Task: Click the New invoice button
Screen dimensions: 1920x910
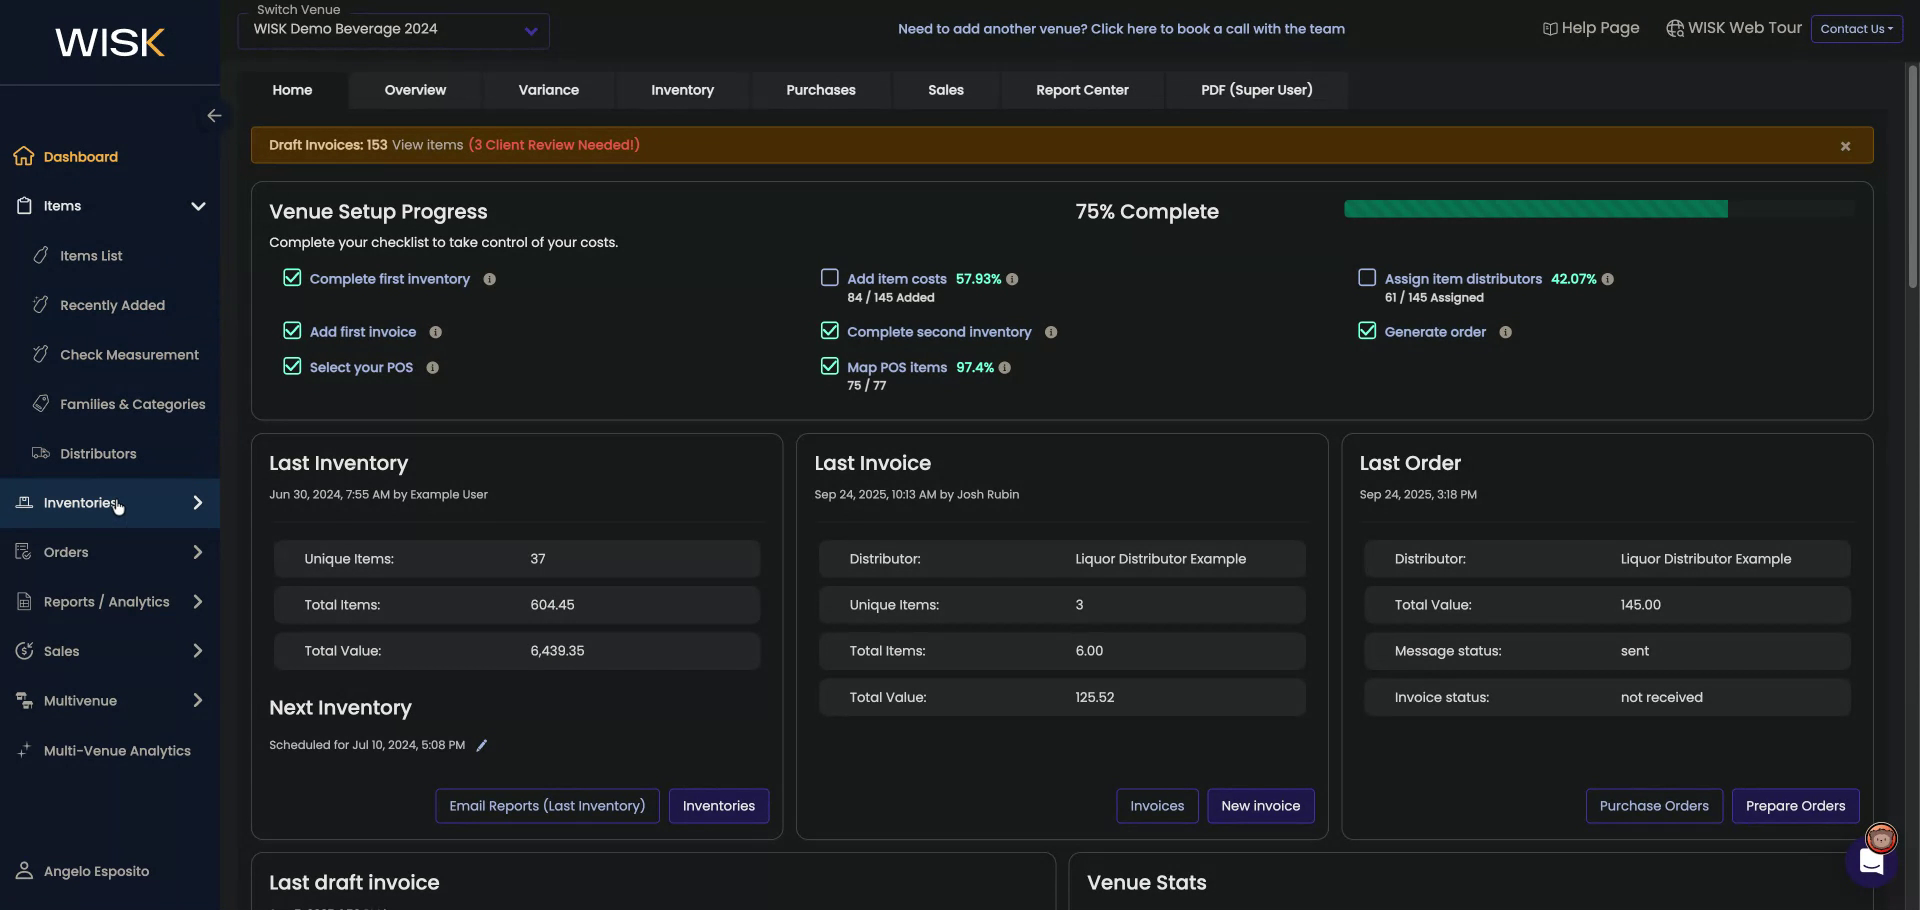Action: 1260,806
